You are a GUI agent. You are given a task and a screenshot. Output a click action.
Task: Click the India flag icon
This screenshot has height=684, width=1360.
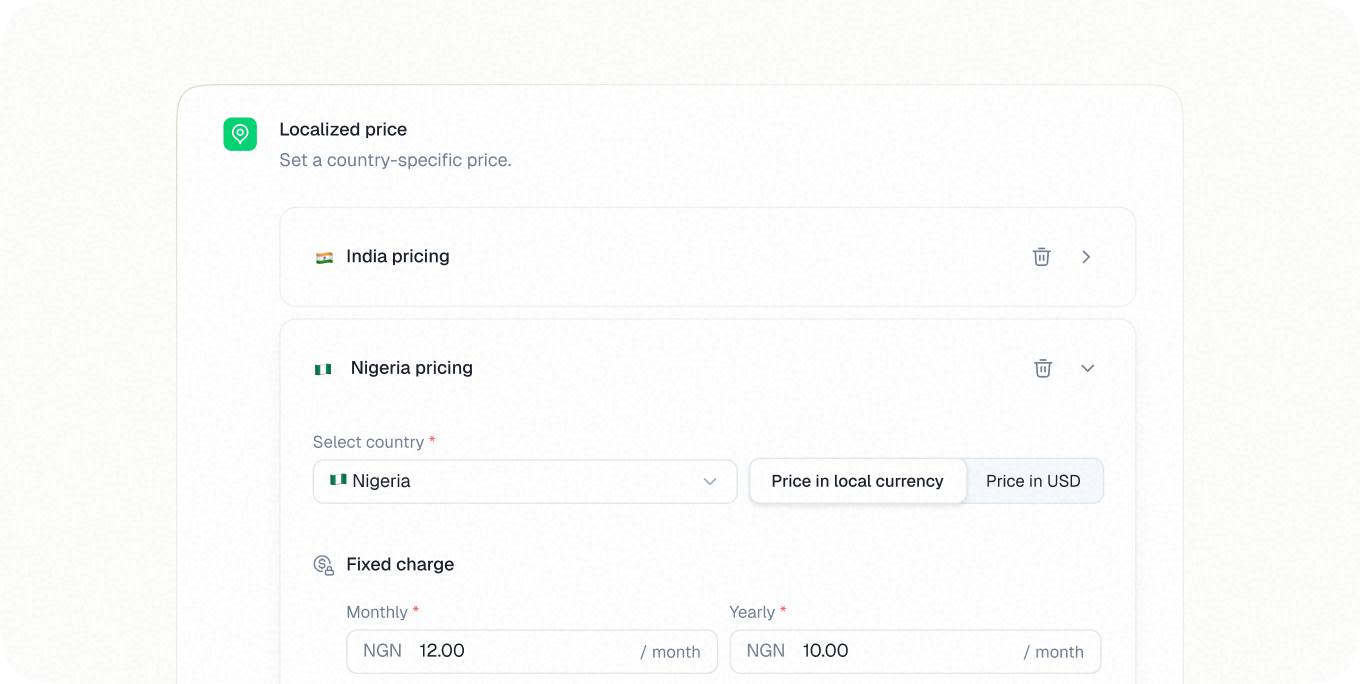325,256
